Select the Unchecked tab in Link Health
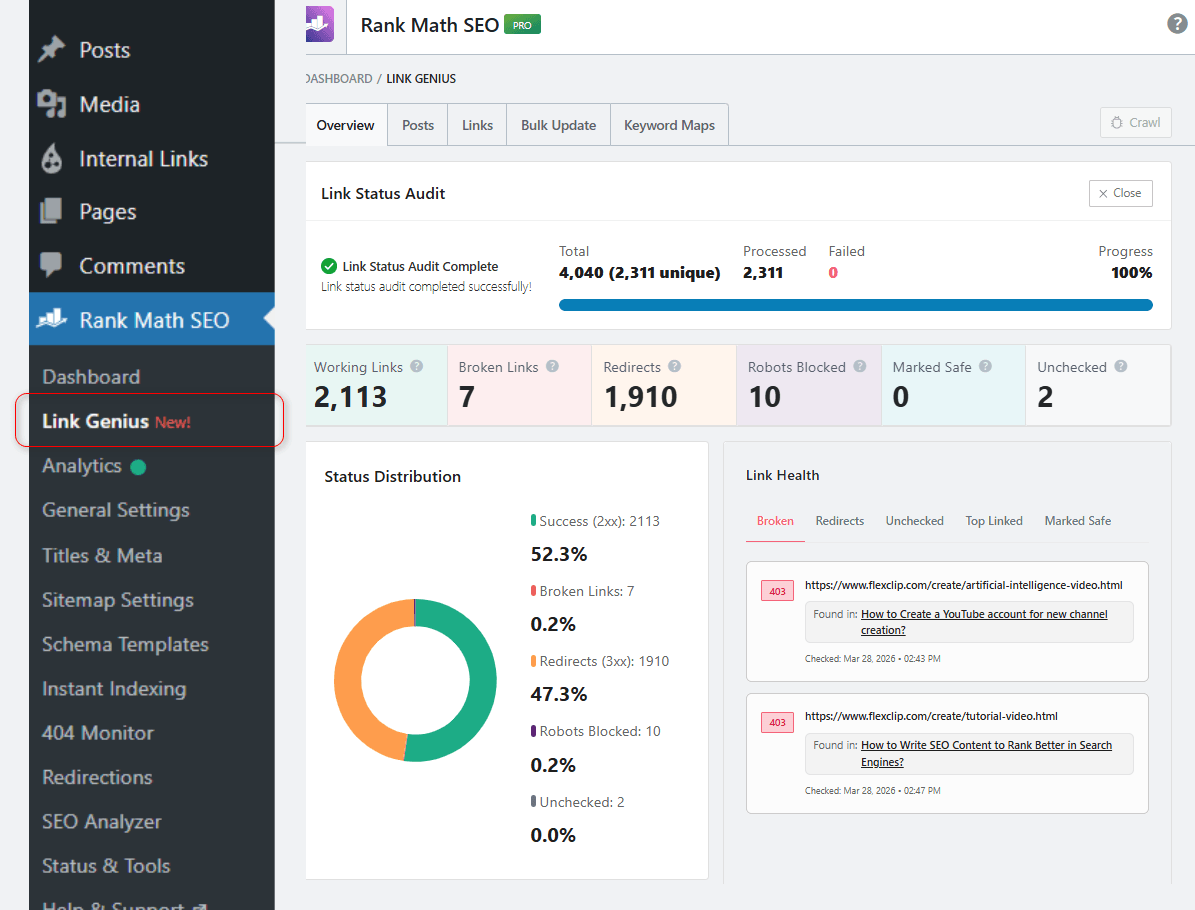Viewport: 1195px width, 910px height. [915, 521]
